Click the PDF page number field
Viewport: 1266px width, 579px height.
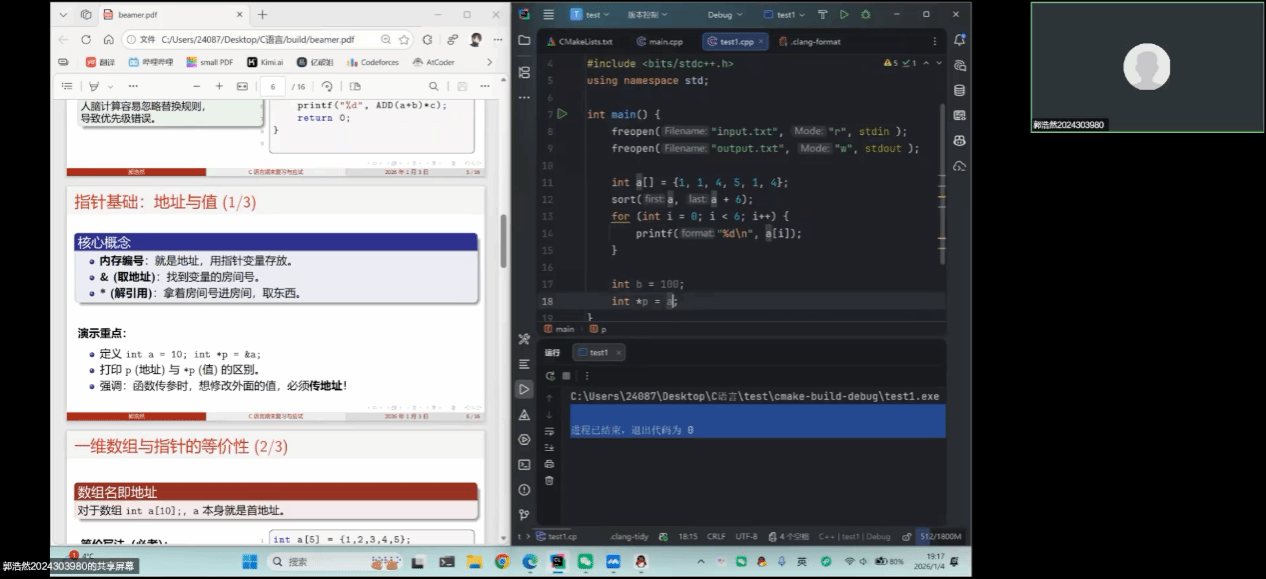(273, 87)
